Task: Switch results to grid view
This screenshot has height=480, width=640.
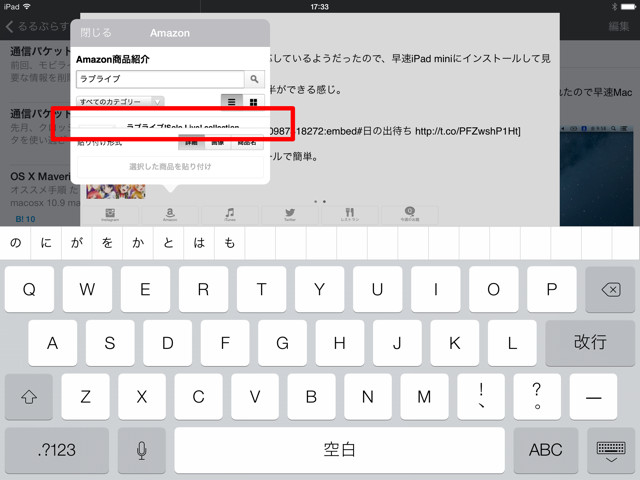Action: pos(253,102)
